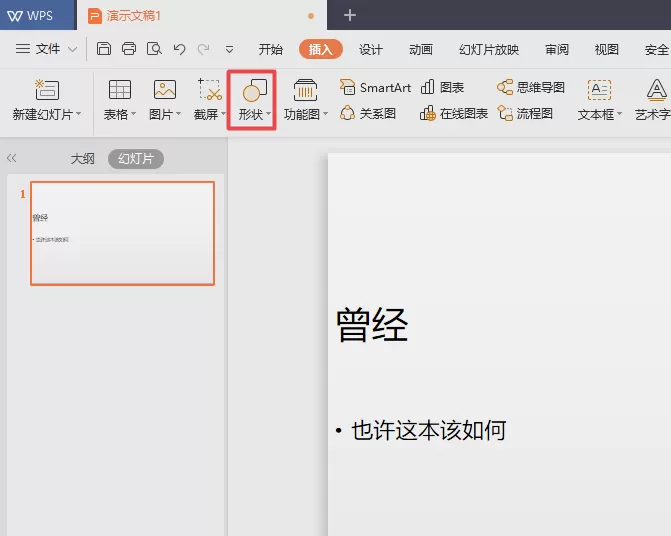Select the 截屏 screenshot tool
The image size is (671, 536).
click(x=210, y=99)
